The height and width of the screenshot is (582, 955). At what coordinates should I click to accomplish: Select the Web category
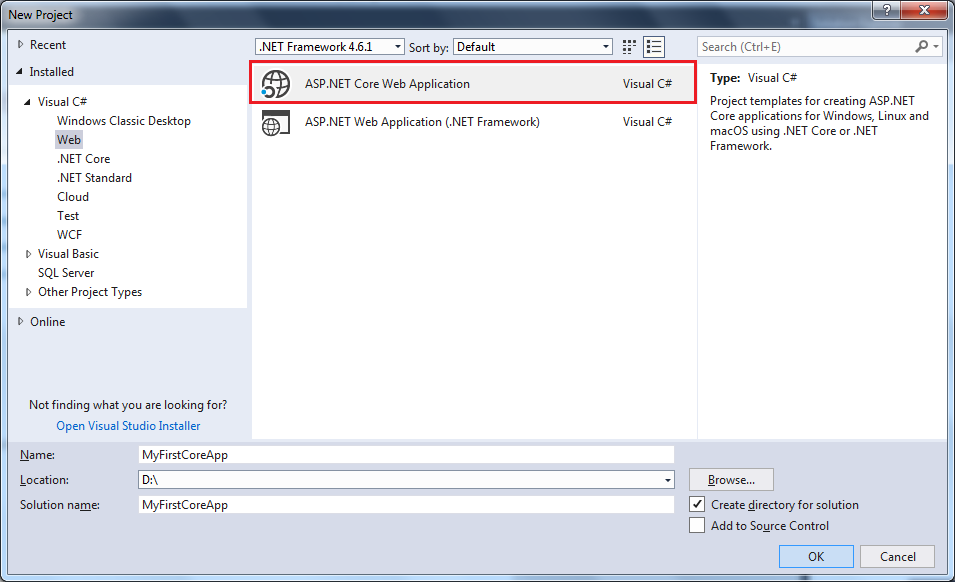pyautogui.click(x=69, y=140)
